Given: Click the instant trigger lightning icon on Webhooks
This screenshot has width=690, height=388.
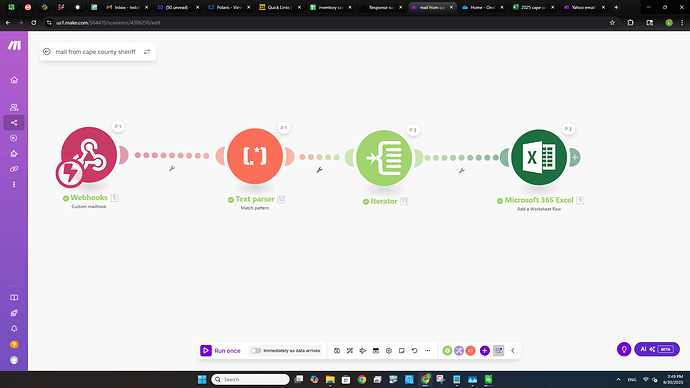Looking at the screenshot, I should tap(70, 173).
